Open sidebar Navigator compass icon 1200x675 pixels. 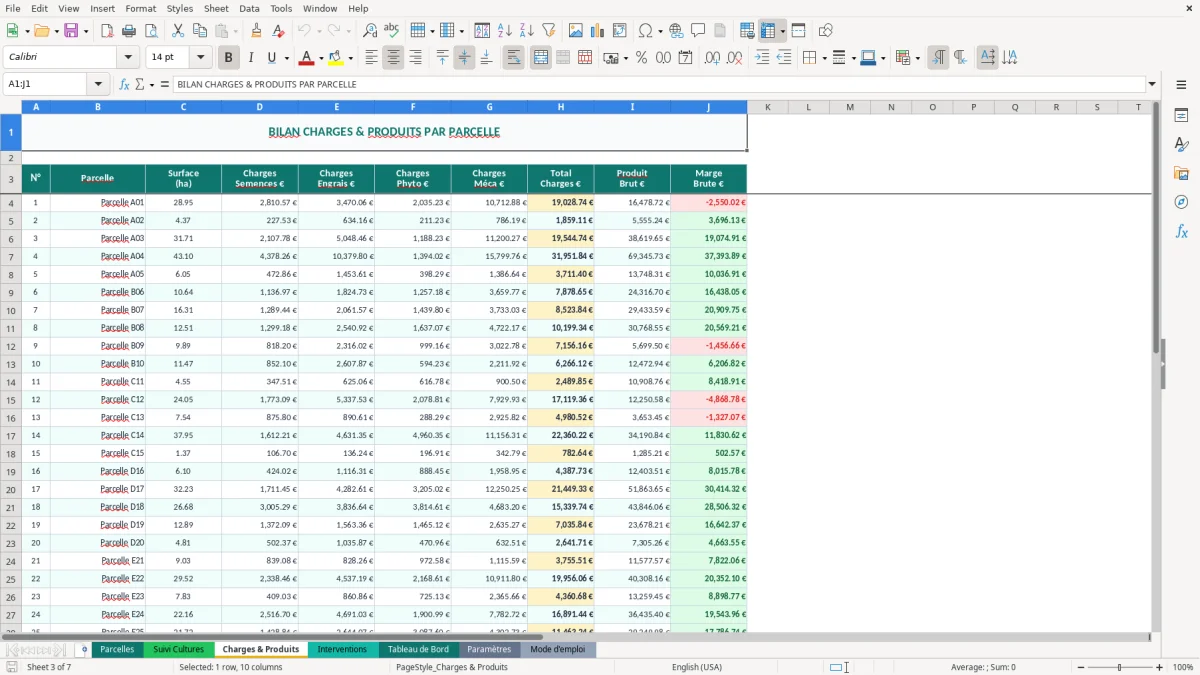coord(1181,202)
